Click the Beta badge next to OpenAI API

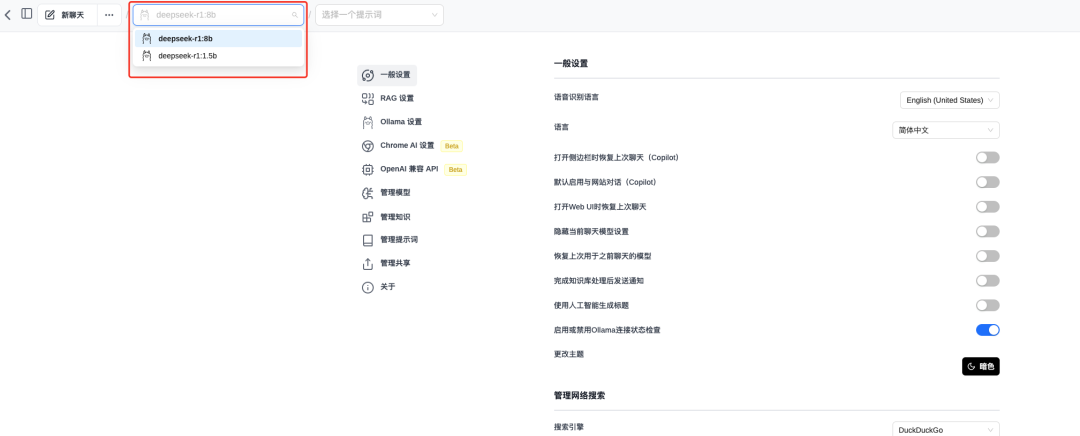(x=455, y=169)
